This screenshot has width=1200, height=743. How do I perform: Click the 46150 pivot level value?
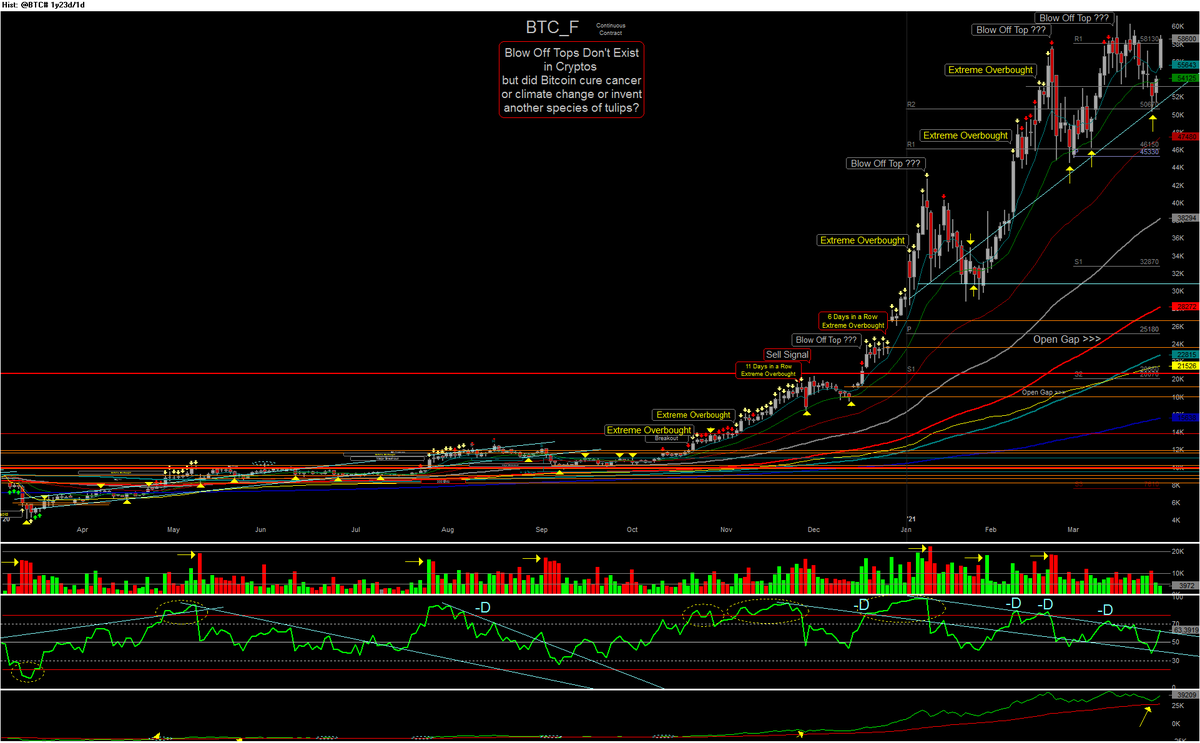coord(1150,144)
